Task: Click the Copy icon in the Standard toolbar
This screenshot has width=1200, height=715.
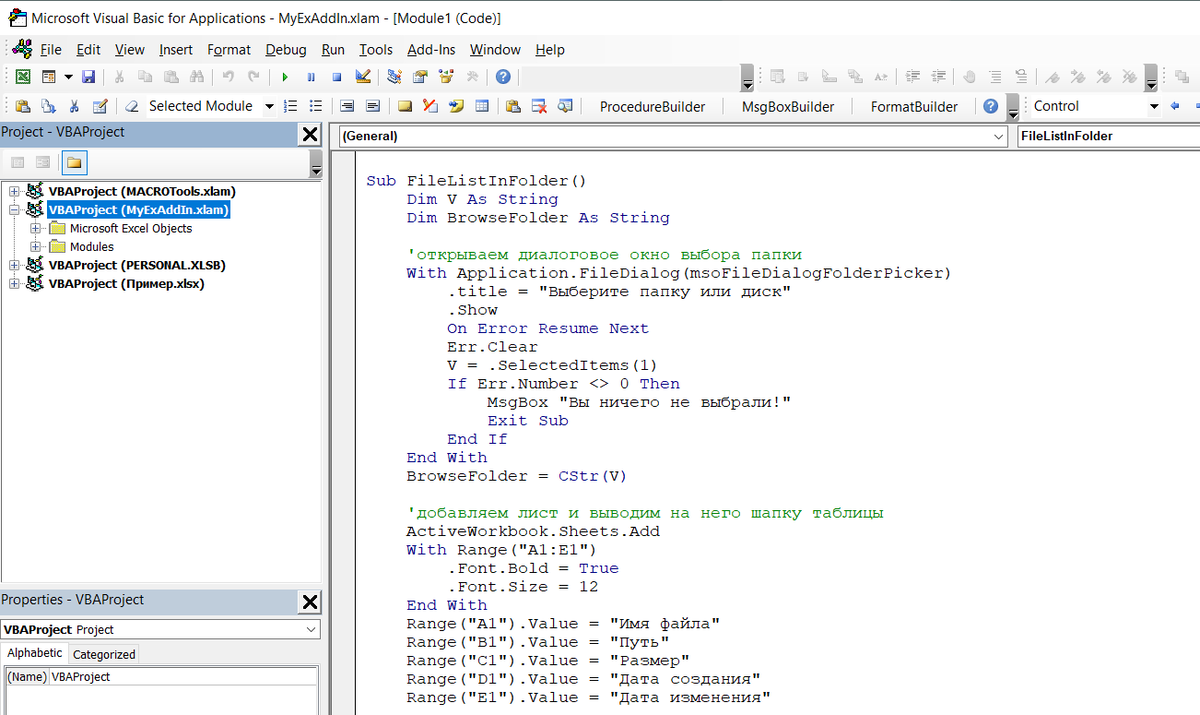Action: (x=145, y=77)
